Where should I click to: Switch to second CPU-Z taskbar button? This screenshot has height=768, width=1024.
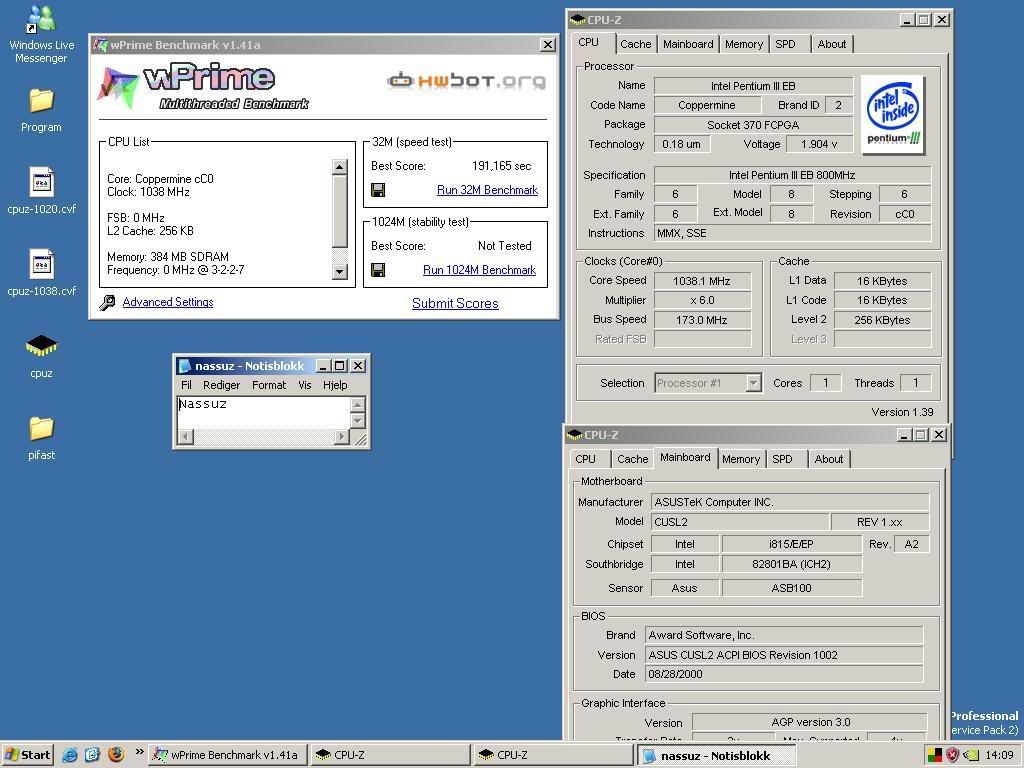553,755
